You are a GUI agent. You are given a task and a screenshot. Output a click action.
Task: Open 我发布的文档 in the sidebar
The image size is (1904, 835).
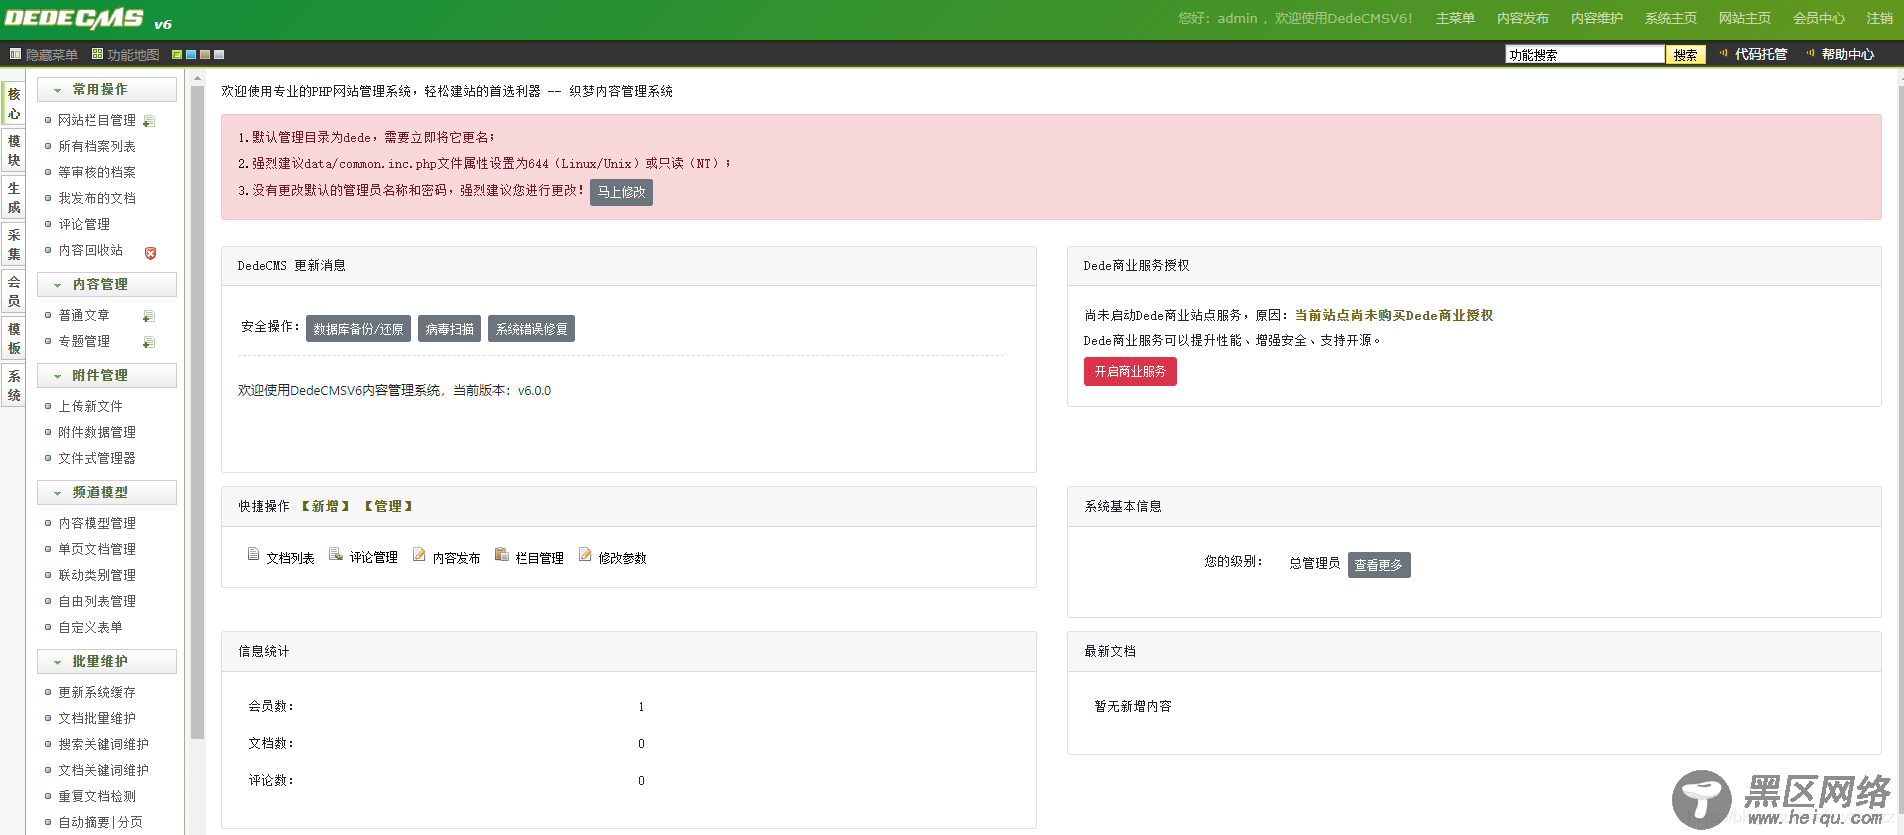97,198
